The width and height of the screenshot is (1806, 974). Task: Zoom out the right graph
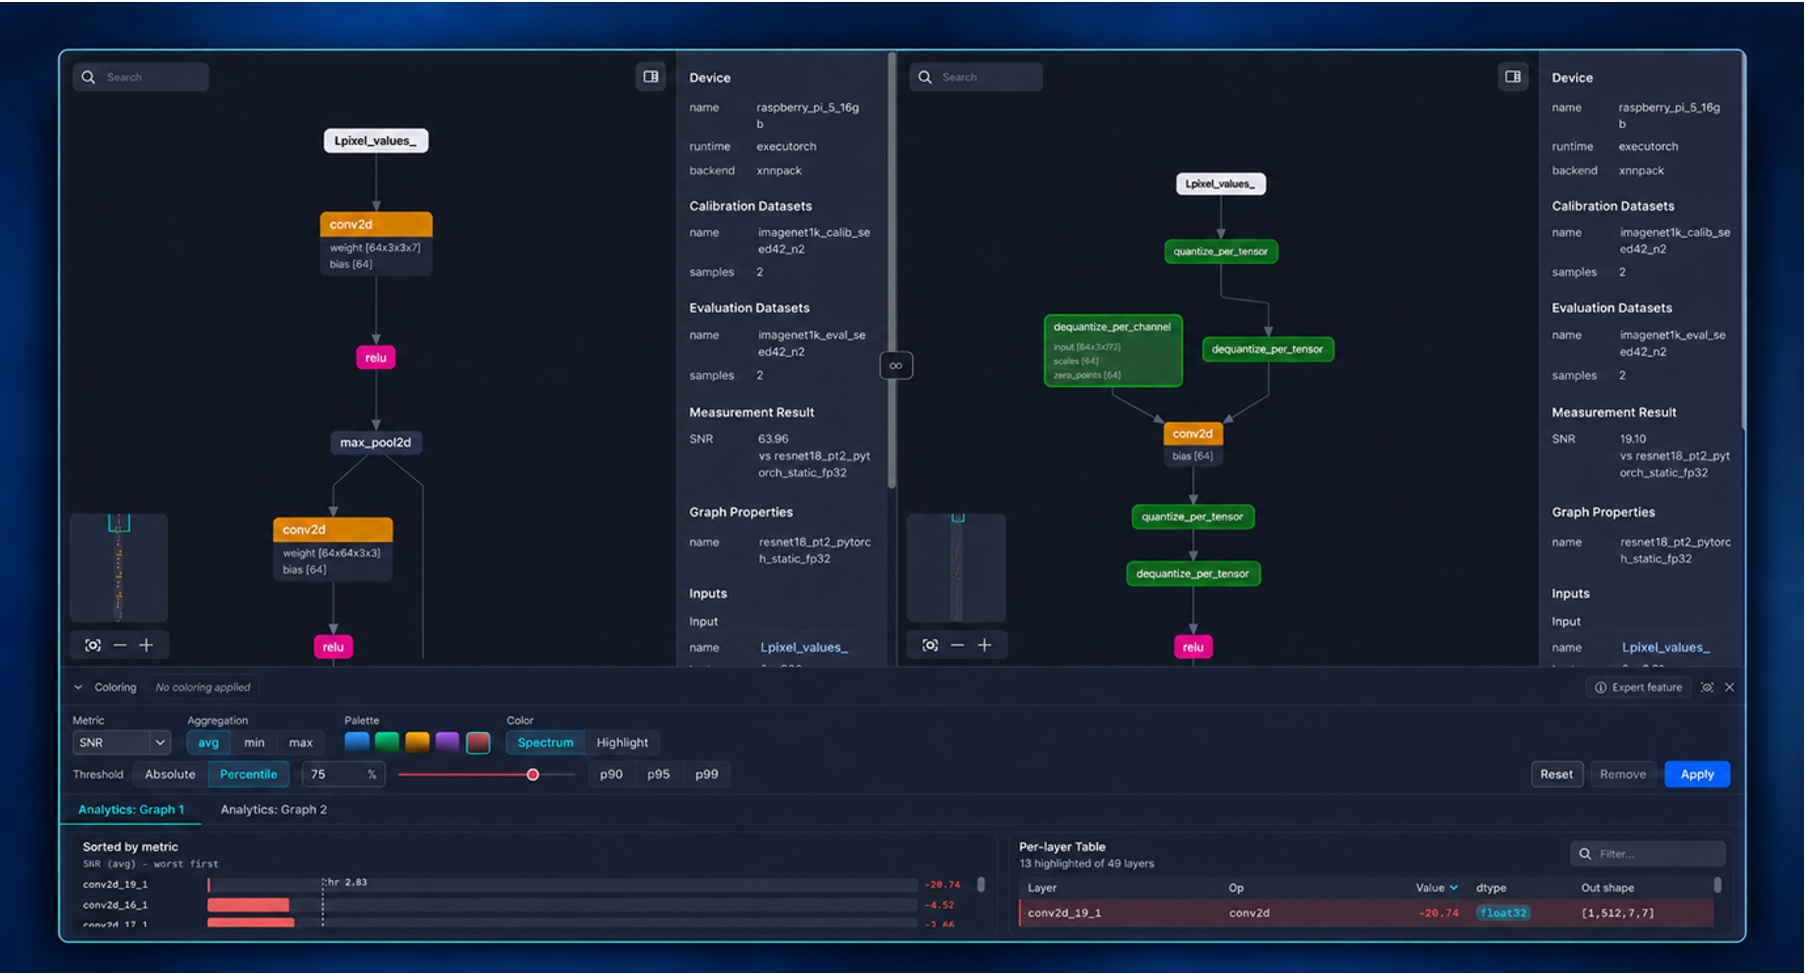point(957,646)
